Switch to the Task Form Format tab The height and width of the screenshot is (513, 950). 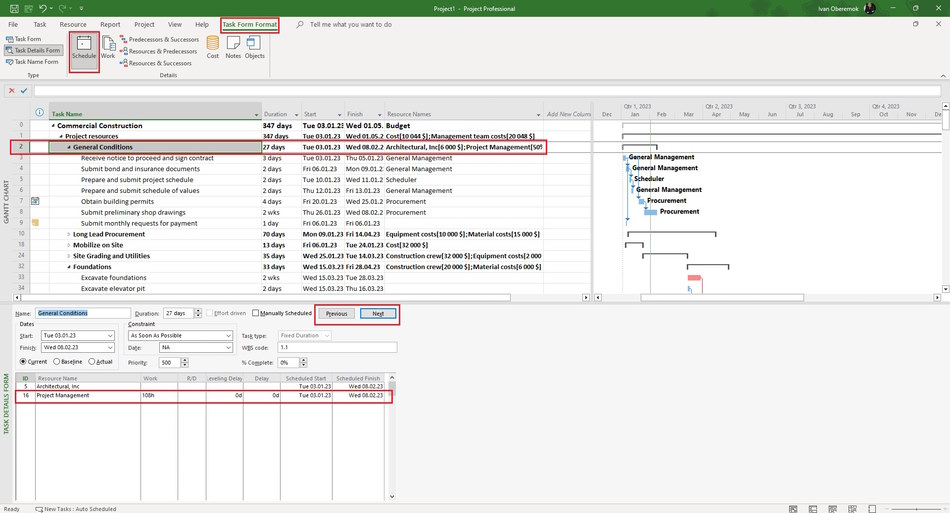click(x=250, y=25)
